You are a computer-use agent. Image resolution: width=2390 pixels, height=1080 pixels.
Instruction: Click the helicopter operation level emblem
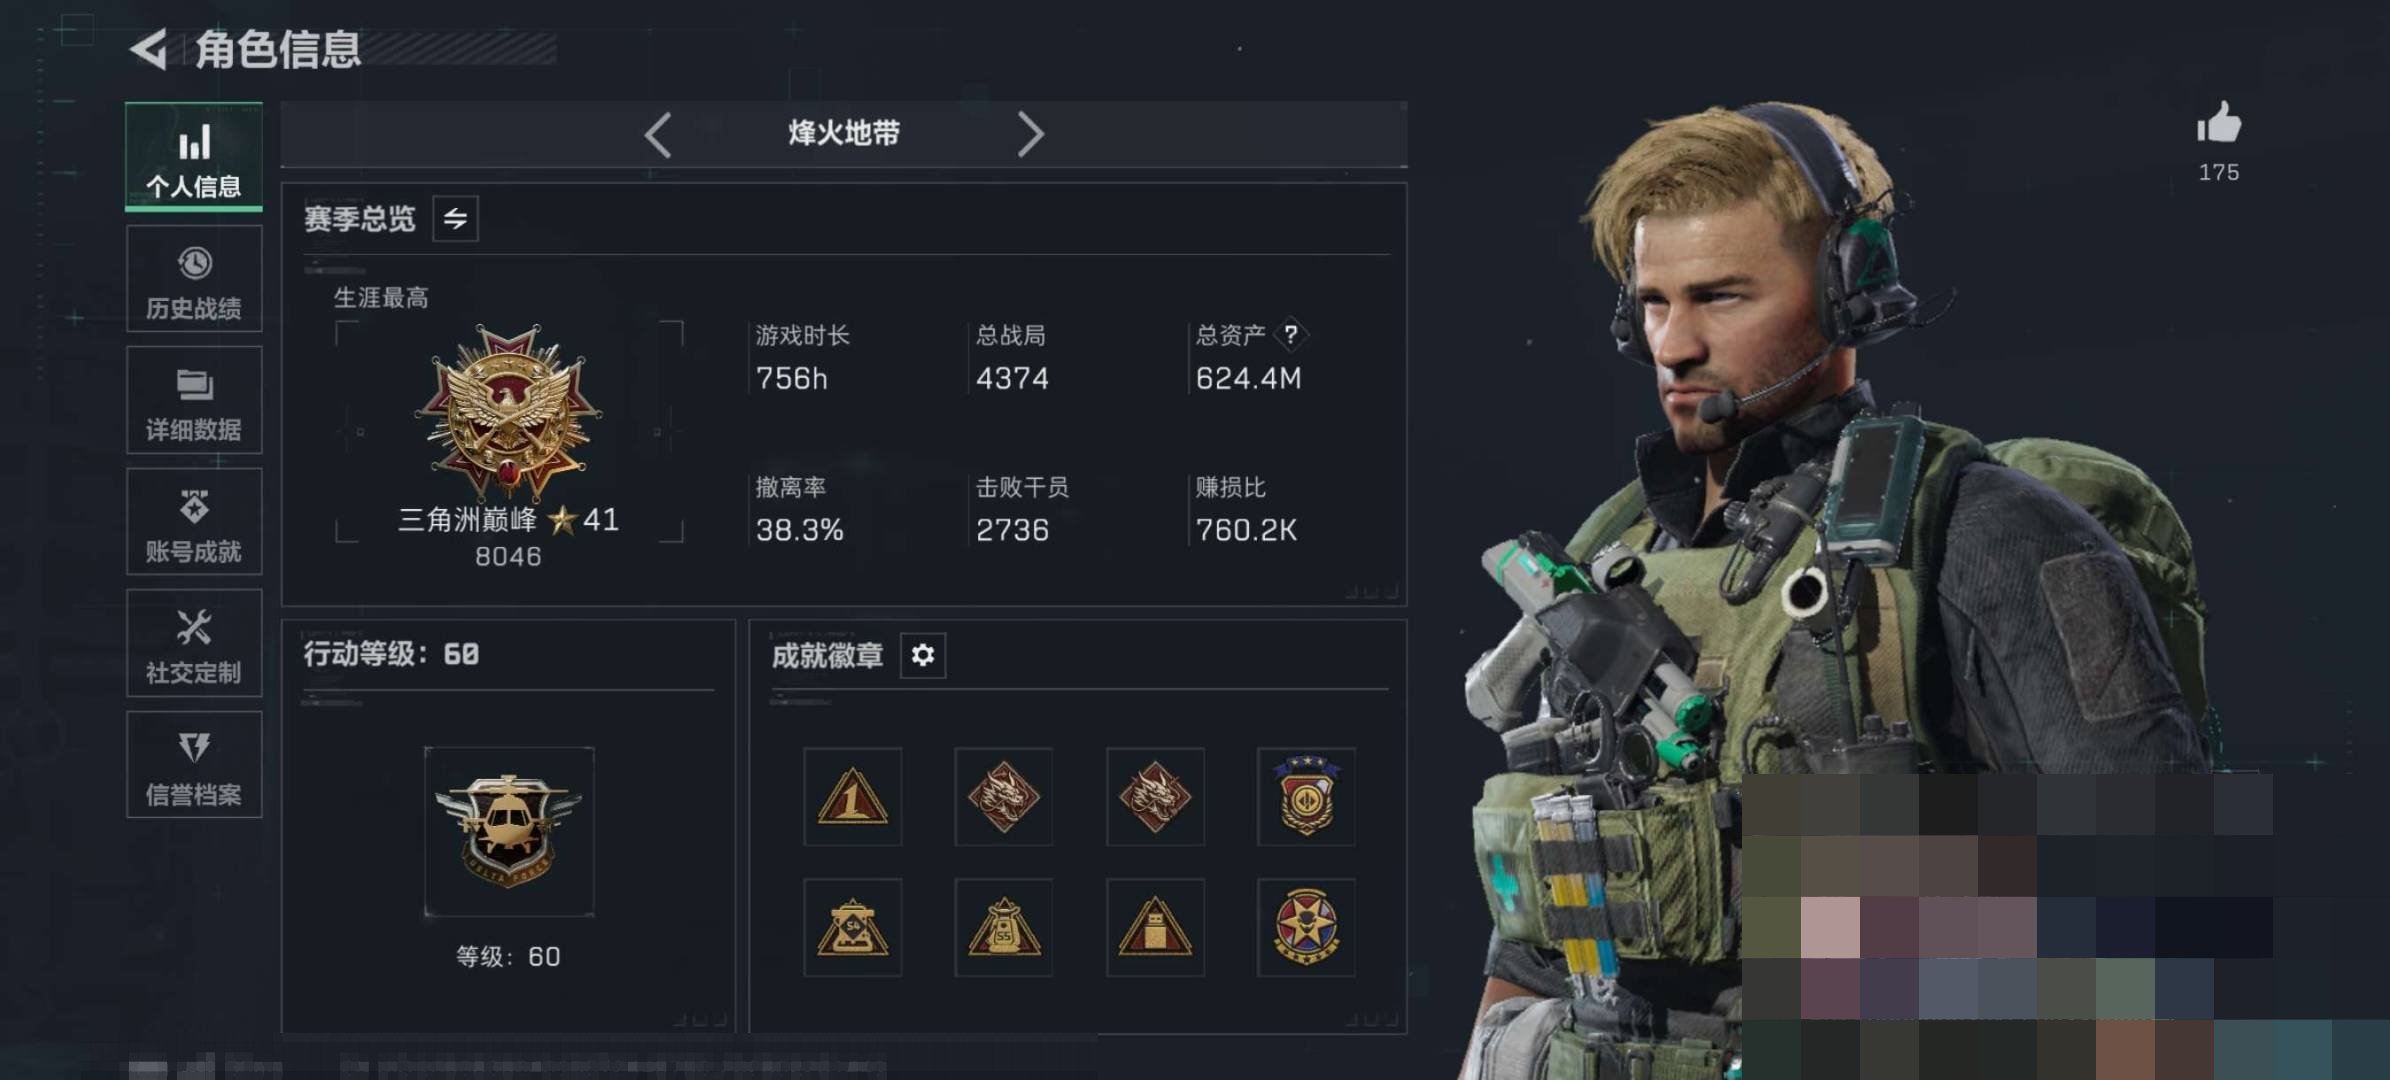tap(509, 831)
